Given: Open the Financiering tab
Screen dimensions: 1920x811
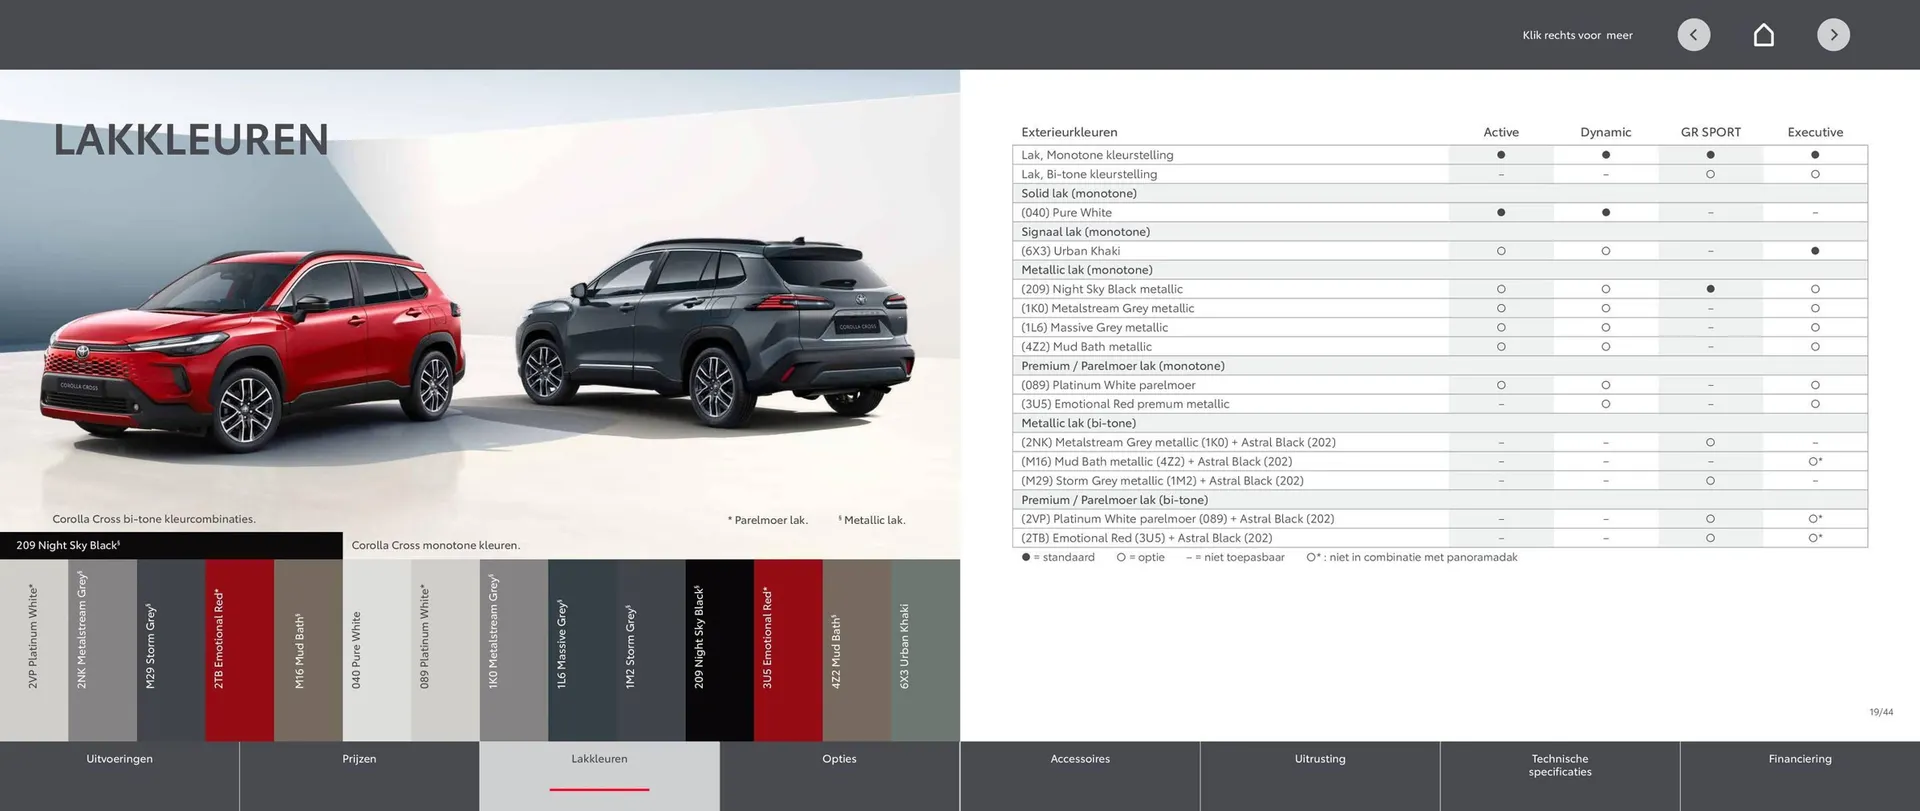Looking at the screenshot, I should [1800, 776].
